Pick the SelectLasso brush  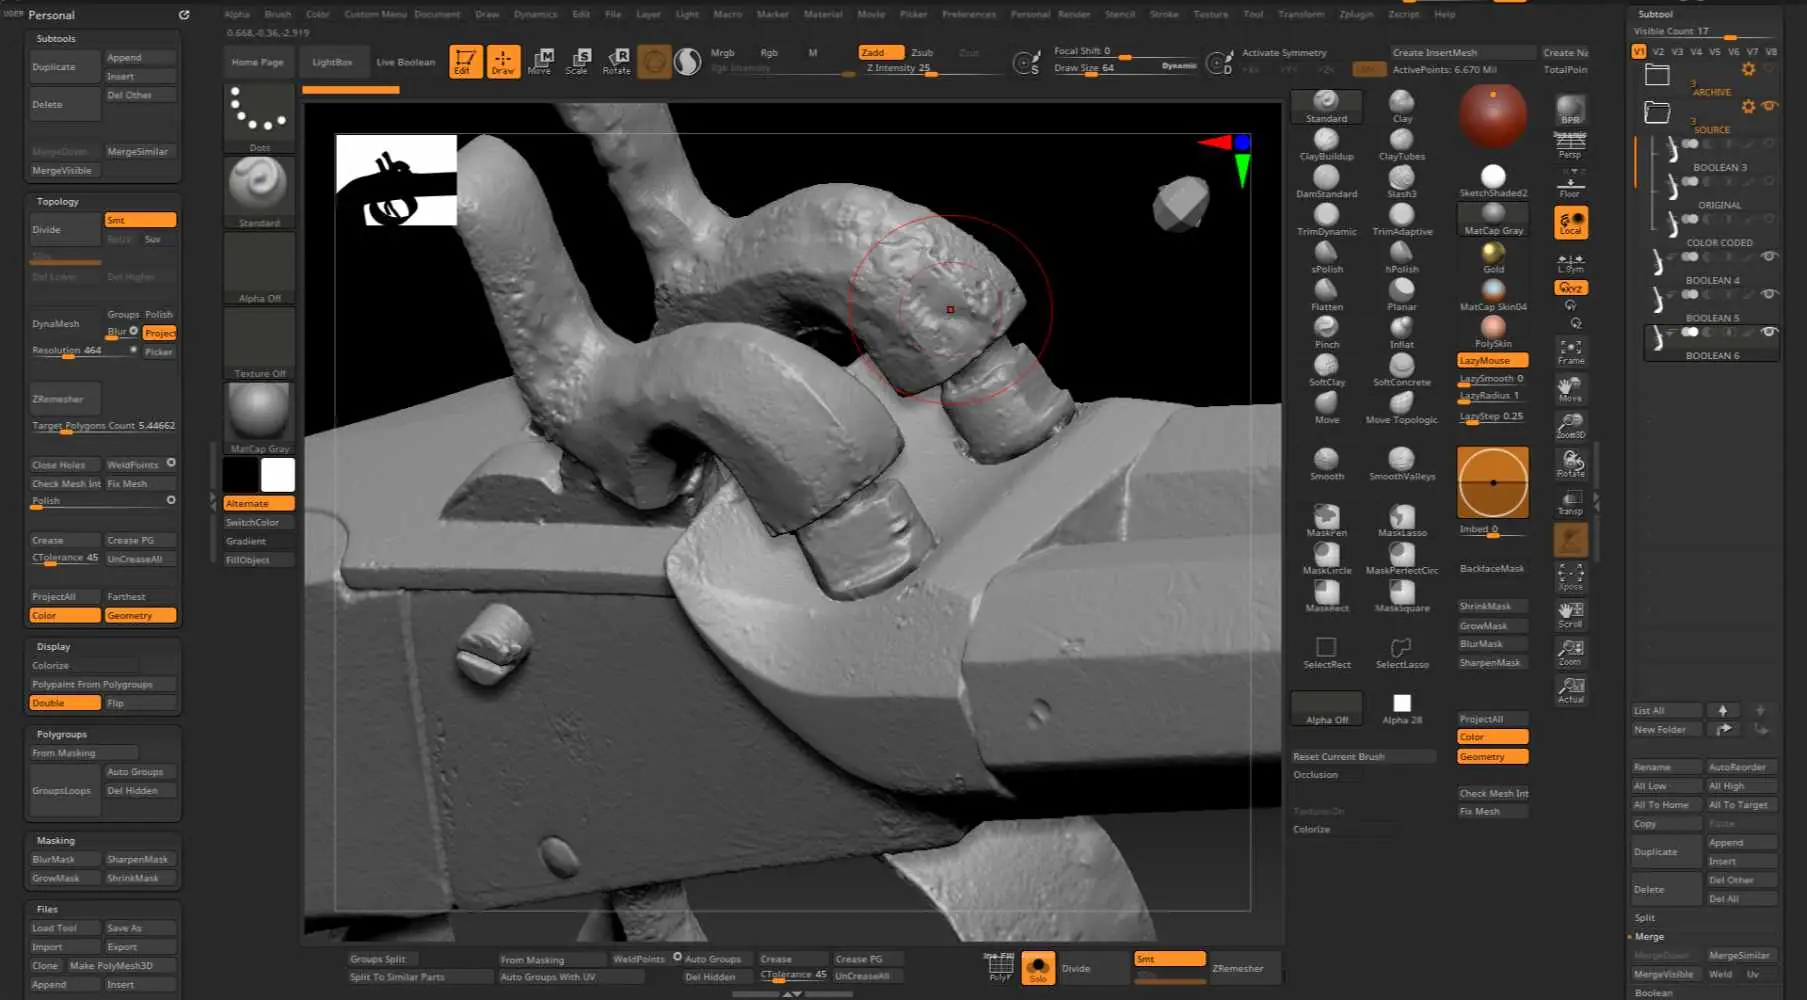coord(1402,653)
